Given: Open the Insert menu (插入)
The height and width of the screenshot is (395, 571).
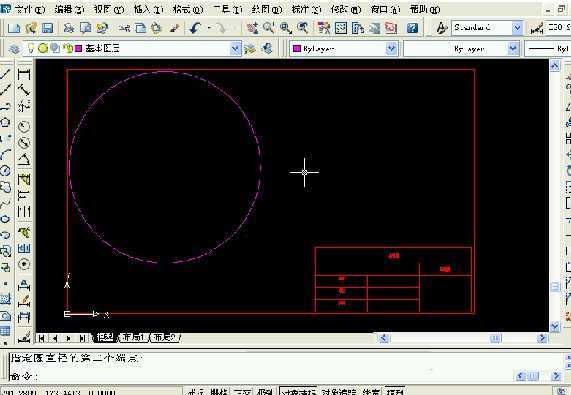Looking at the screenshot, I should coord(148,9).
